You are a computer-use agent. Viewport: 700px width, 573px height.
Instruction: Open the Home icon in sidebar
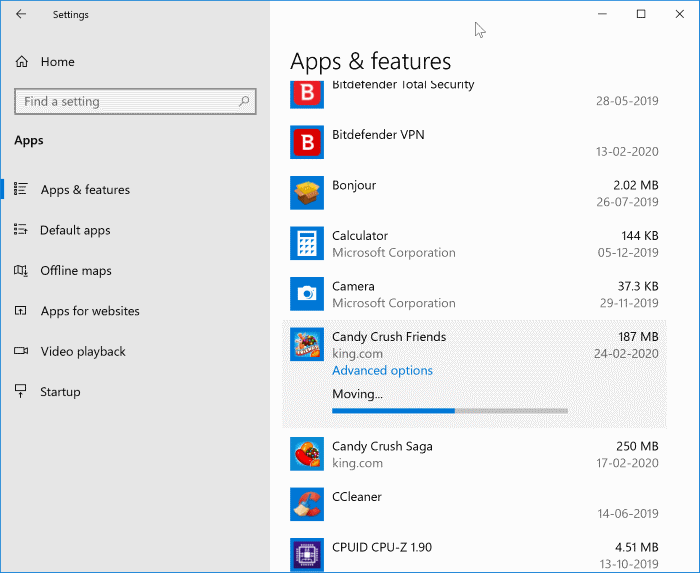click(x=21, y=62)
